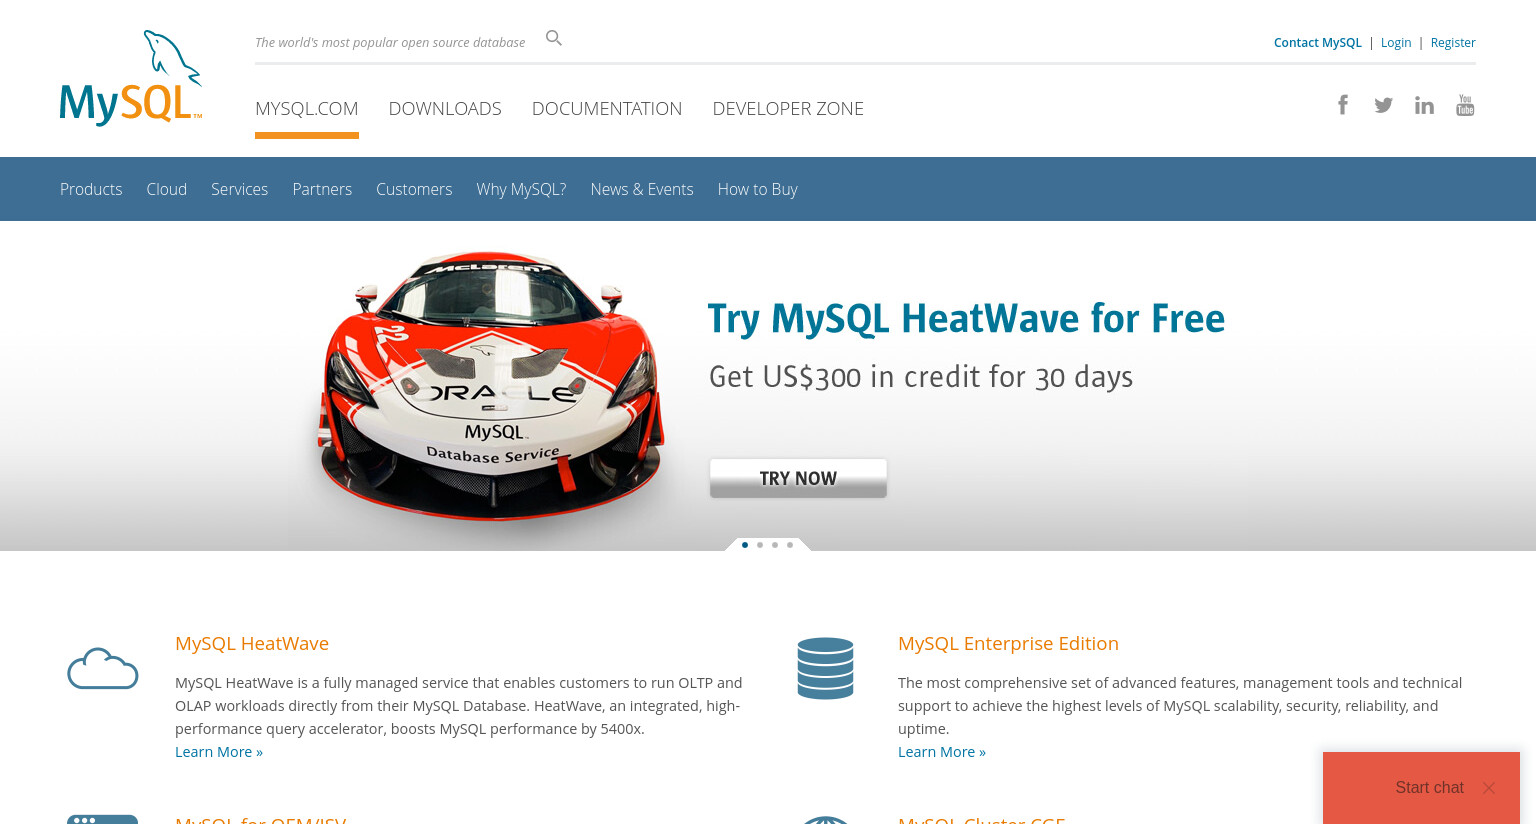
Task: Select the second carousel slide dot
Action: [x=760, y=545]
